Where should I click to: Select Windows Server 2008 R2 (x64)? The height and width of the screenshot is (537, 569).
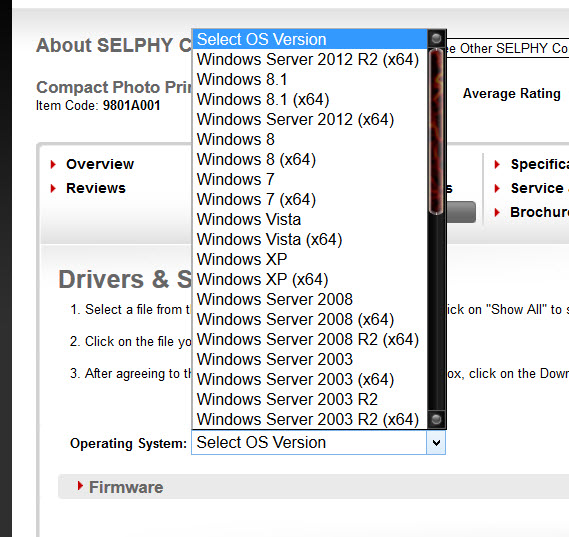310,339
